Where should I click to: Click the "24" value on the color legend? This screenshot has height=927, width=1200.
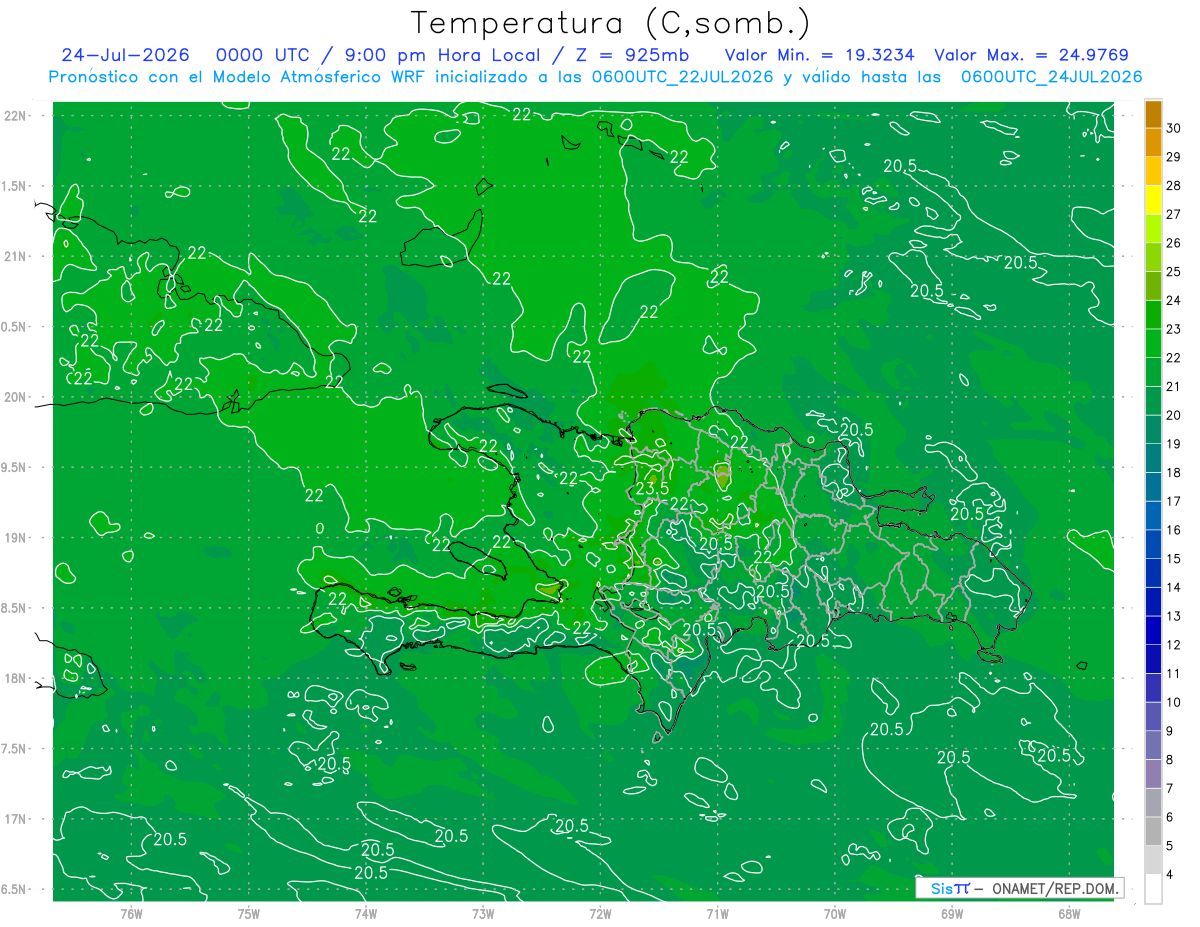click(1174, 300)
